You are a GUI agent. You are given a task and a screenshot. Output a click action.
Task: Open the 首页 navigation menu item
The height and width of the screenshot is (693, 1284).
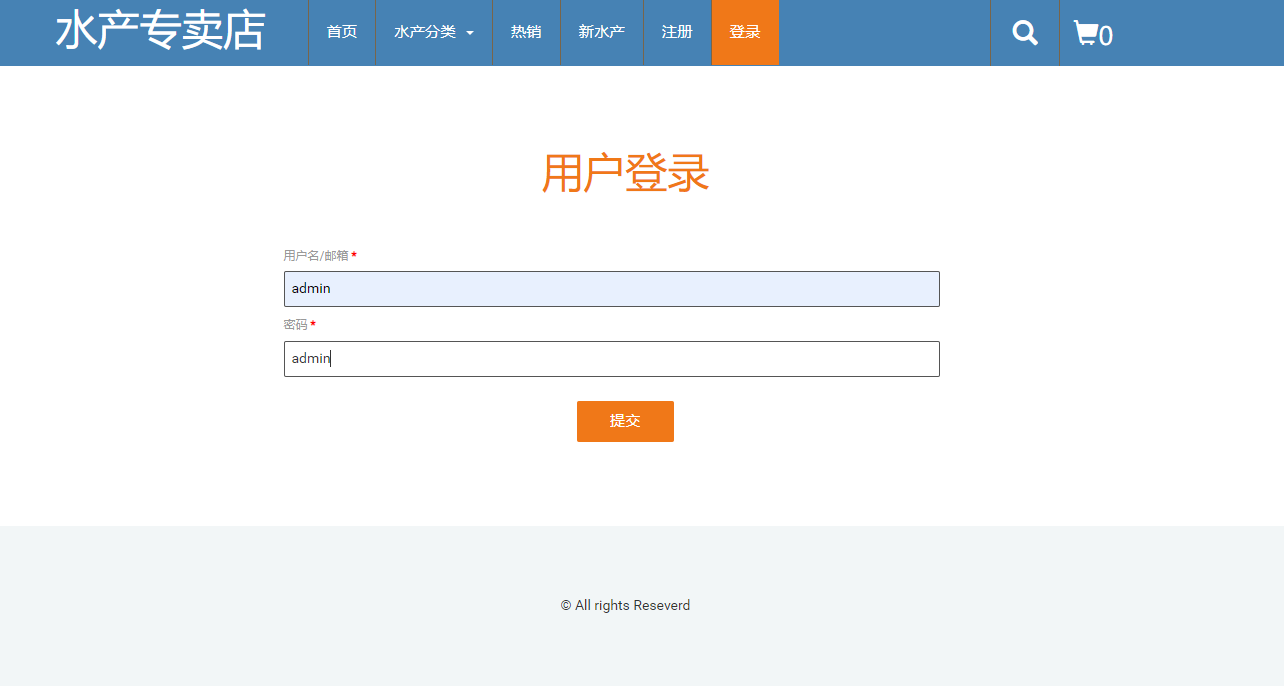pos(341,31)
